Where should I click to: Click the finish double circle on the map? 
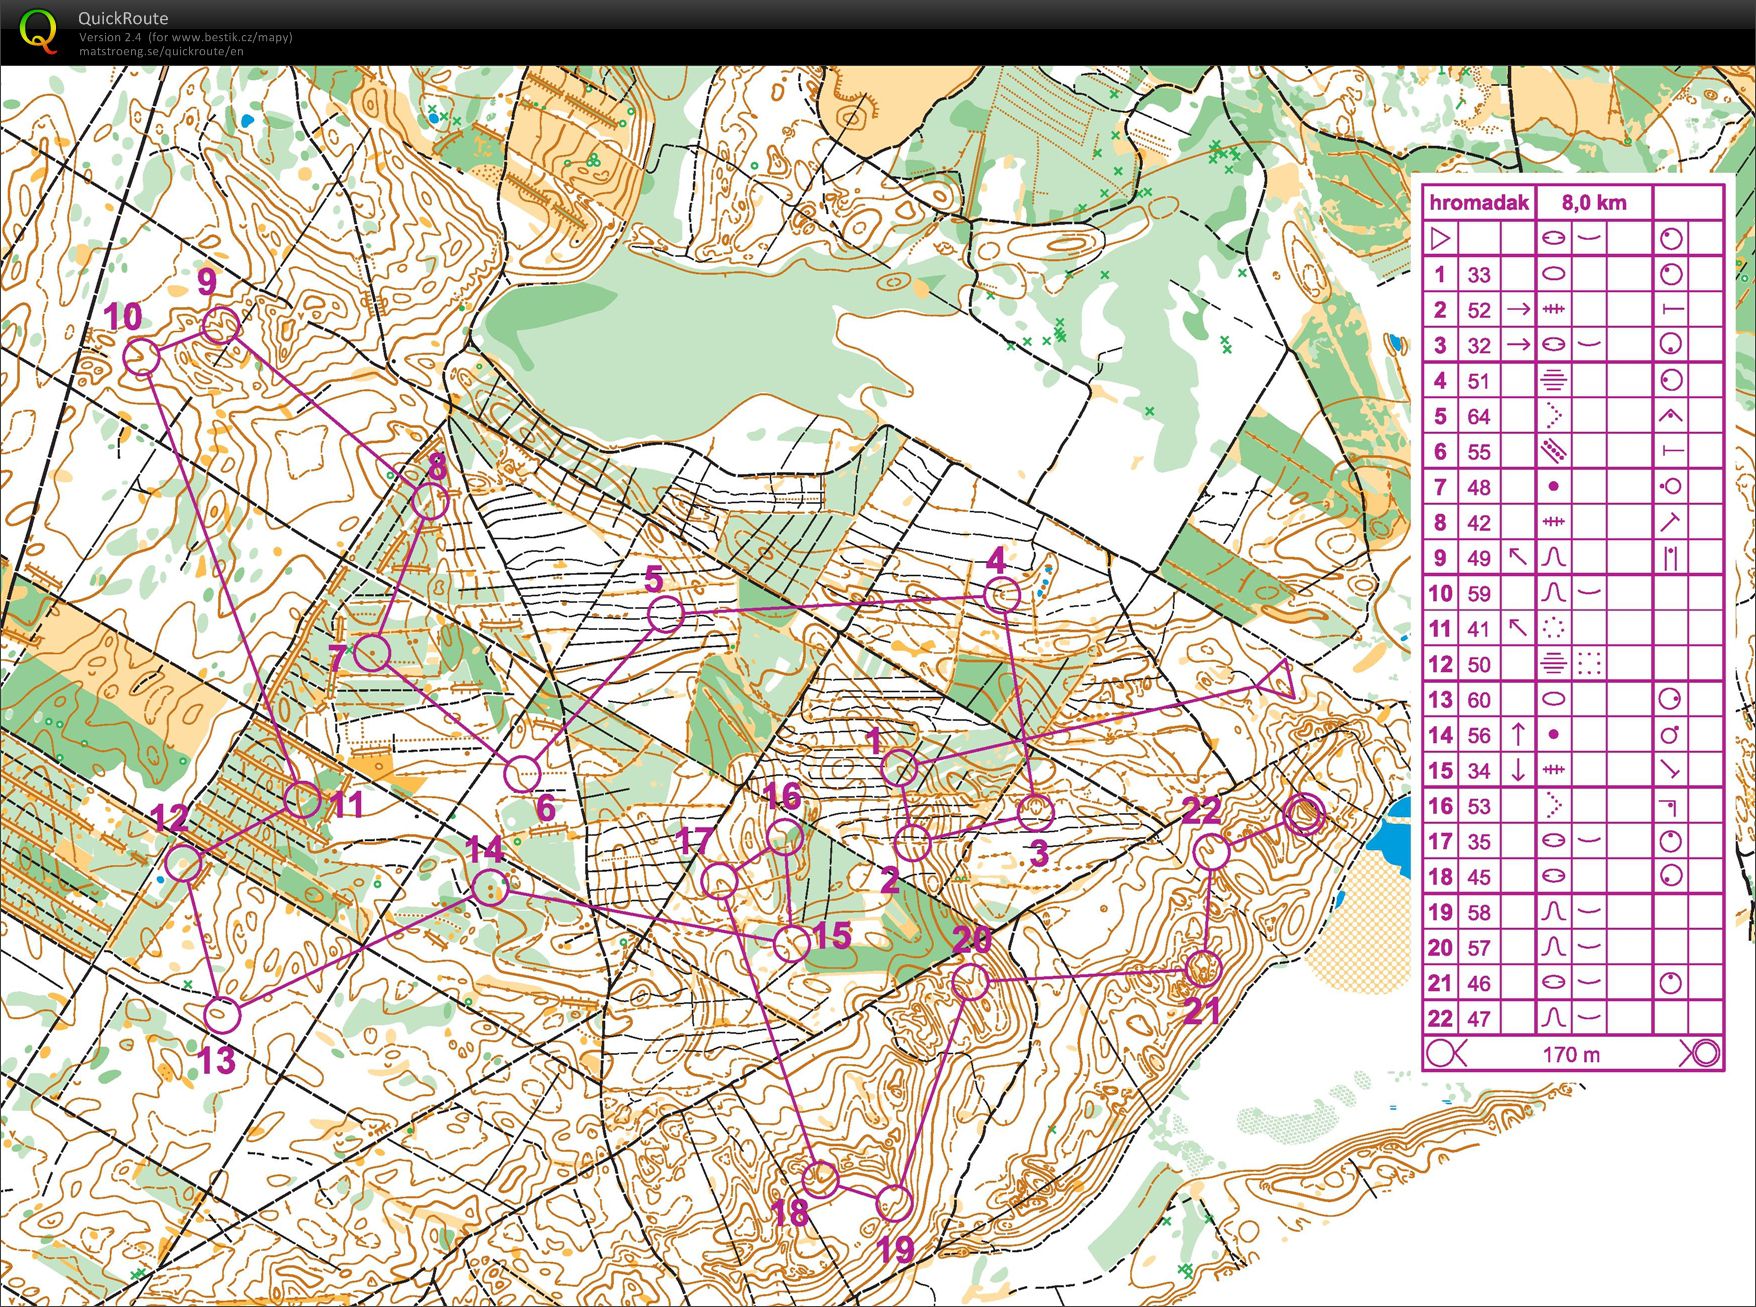point(1305,814)
